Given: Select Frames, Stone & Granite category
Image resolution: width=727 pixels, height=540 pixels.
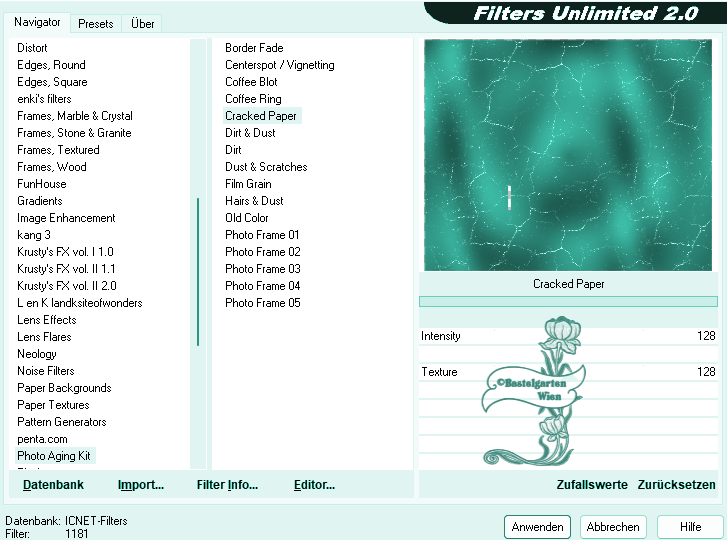Looking at the screenshot, I should pos(74,133).
